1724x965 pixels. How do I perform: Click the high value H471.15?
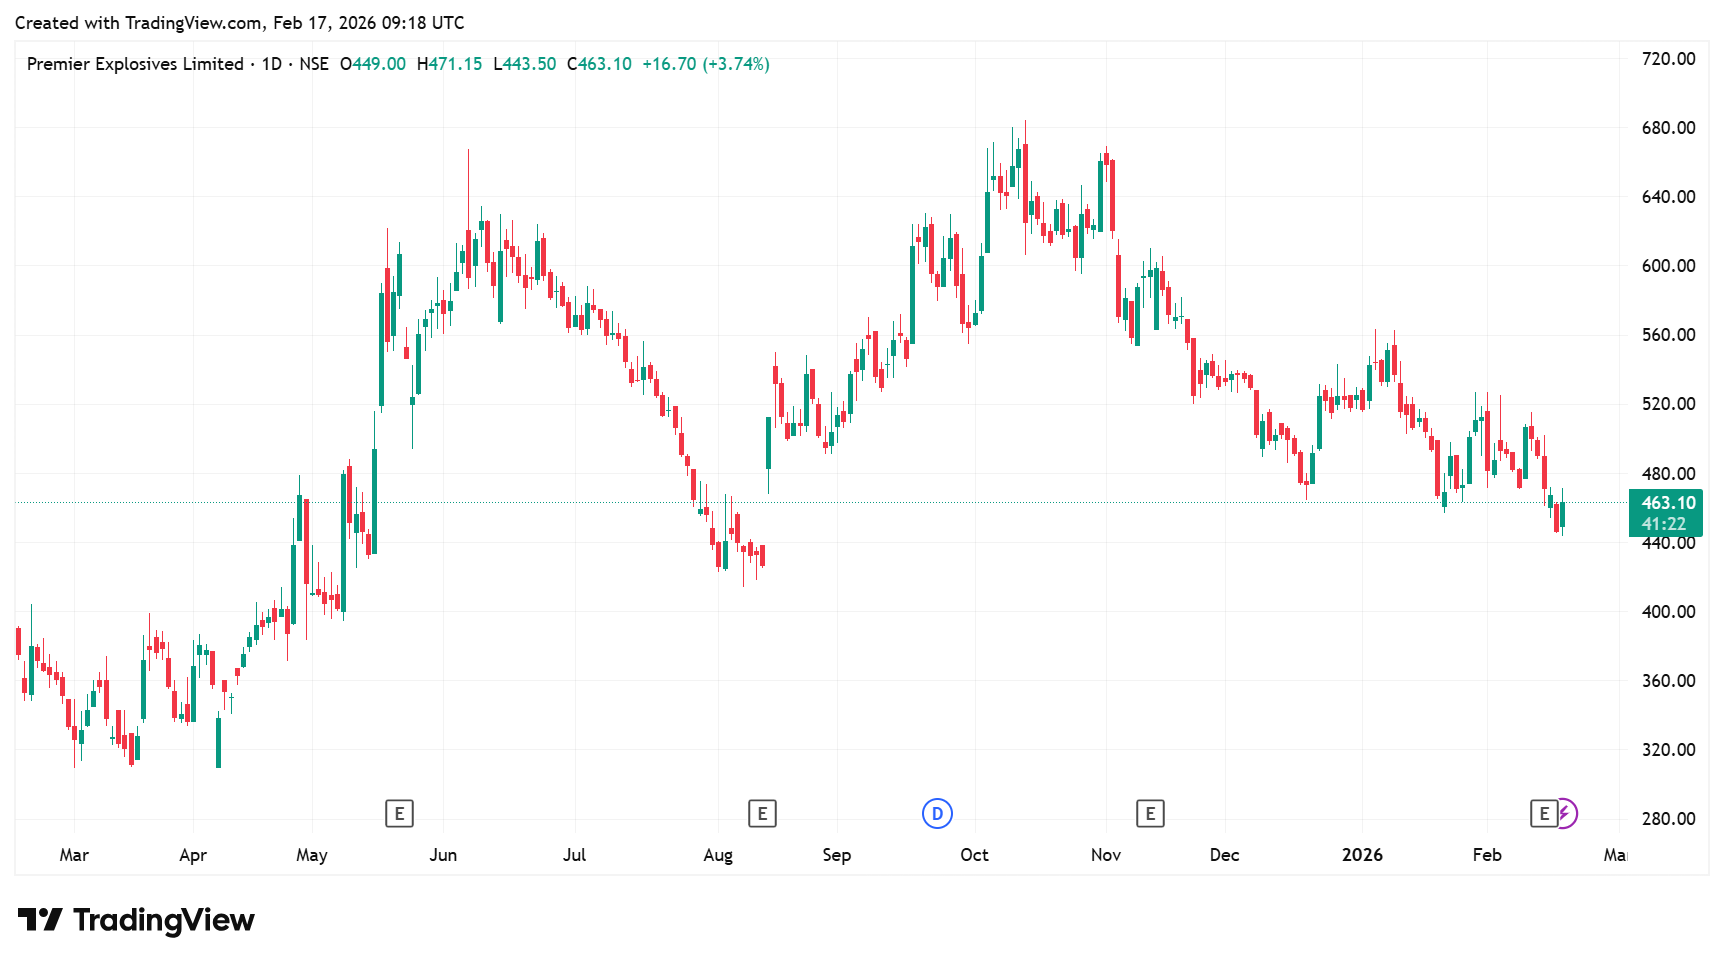449,64
